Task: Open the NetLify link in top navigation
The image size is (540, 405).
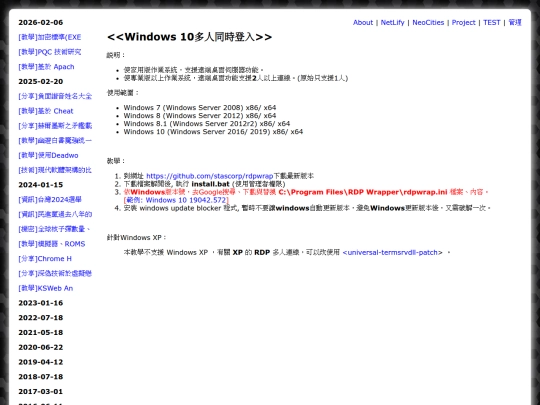Action: click(x=392, y=22)
